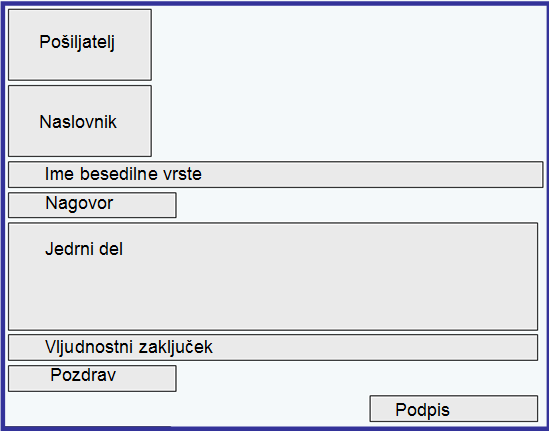Select the Nagovor box
Viewport: 549px width, 431px height.
pyautogui.click(x=92, y=205)
